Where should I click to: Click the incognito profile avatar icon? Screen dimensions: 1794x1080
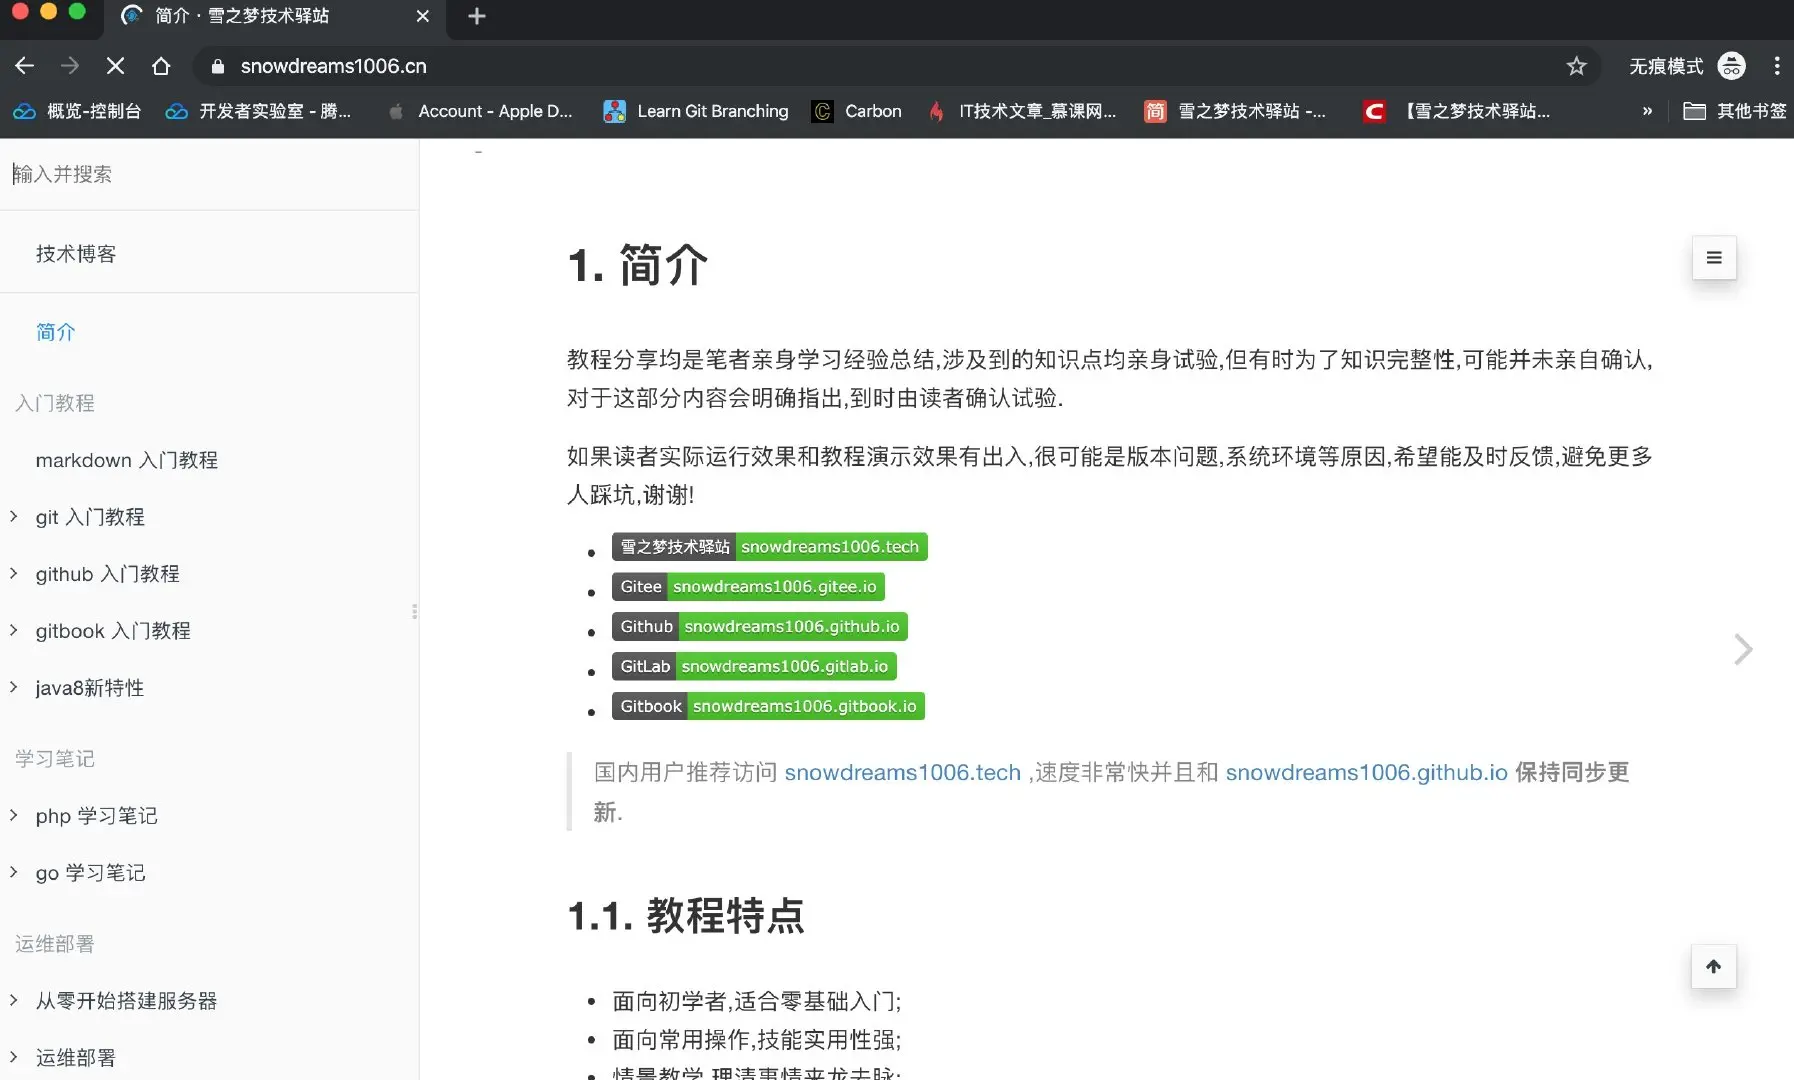click(1732, 66)
